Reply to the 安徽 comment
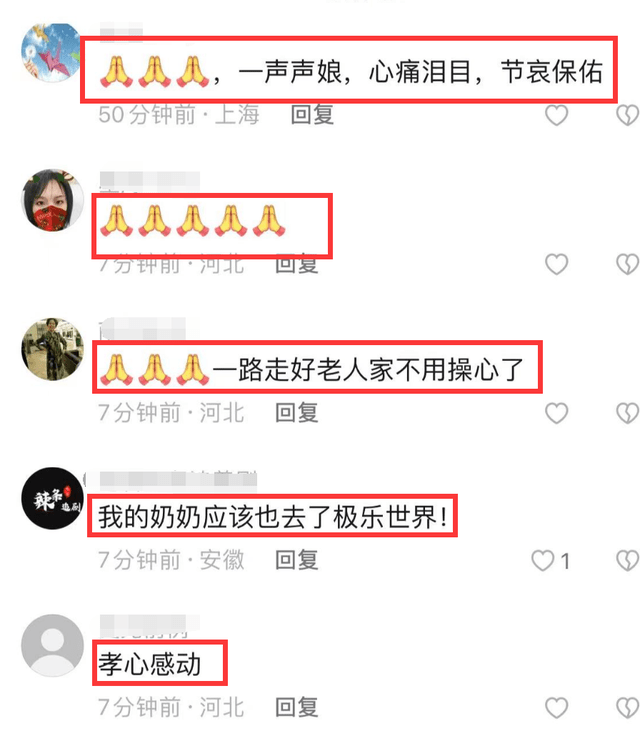This screenshot has width=640, height=736. point(297,560)
